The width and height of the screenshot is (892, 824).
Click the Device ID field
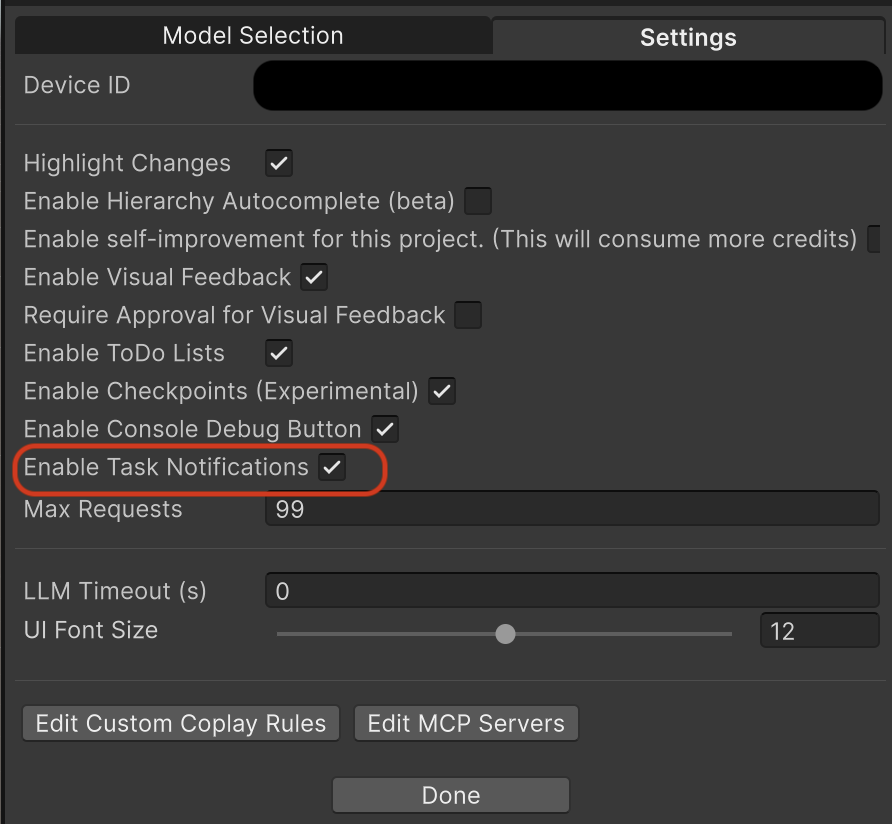coord(568,85)
